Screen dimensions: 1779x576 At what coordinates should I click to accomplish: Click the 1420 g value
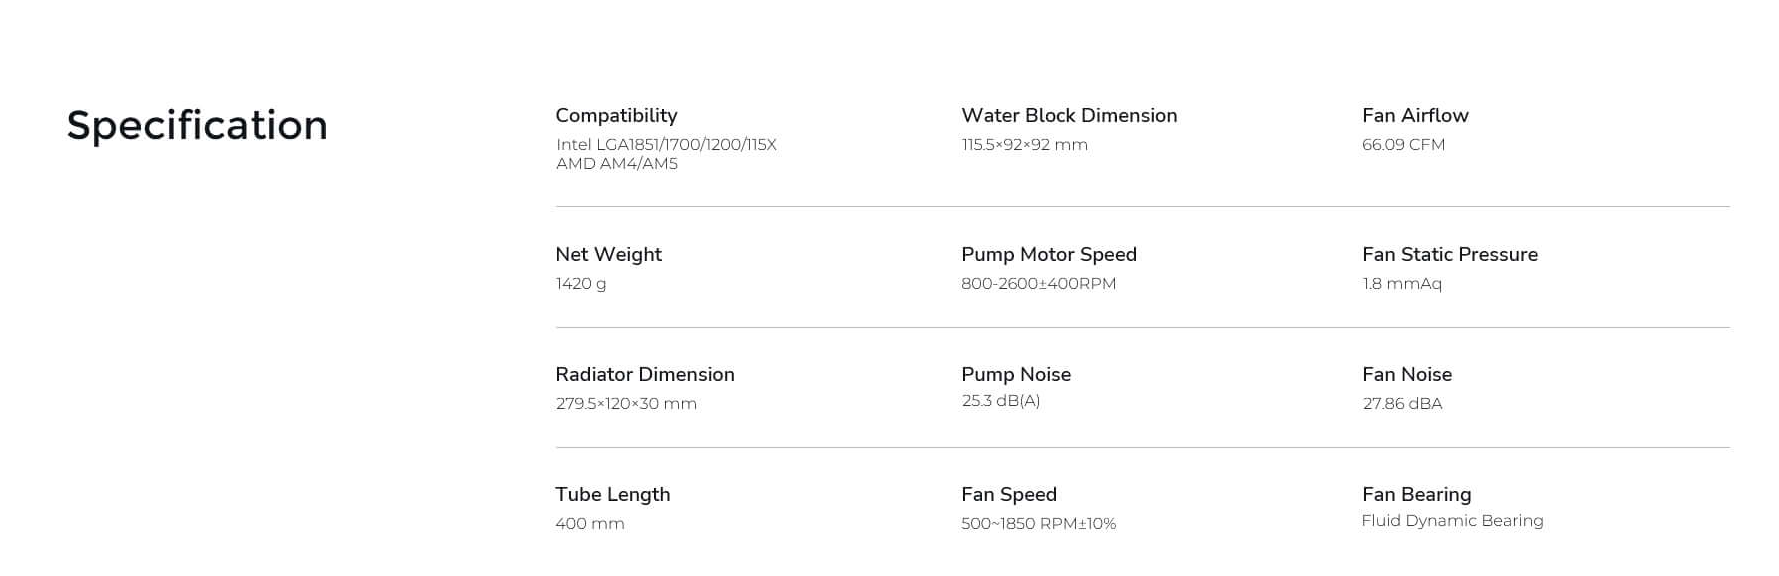[581, 284]
